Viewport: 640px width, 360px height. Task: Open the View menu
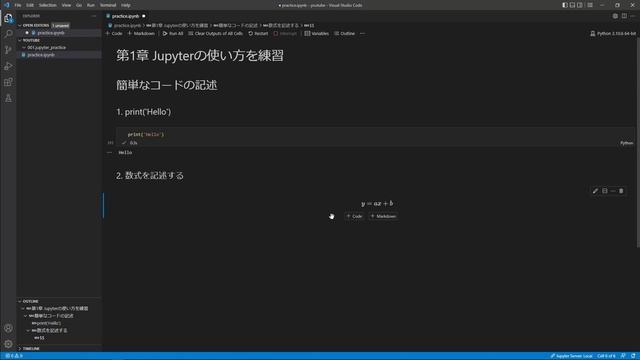pyautogui.click(x=66, y=5)
